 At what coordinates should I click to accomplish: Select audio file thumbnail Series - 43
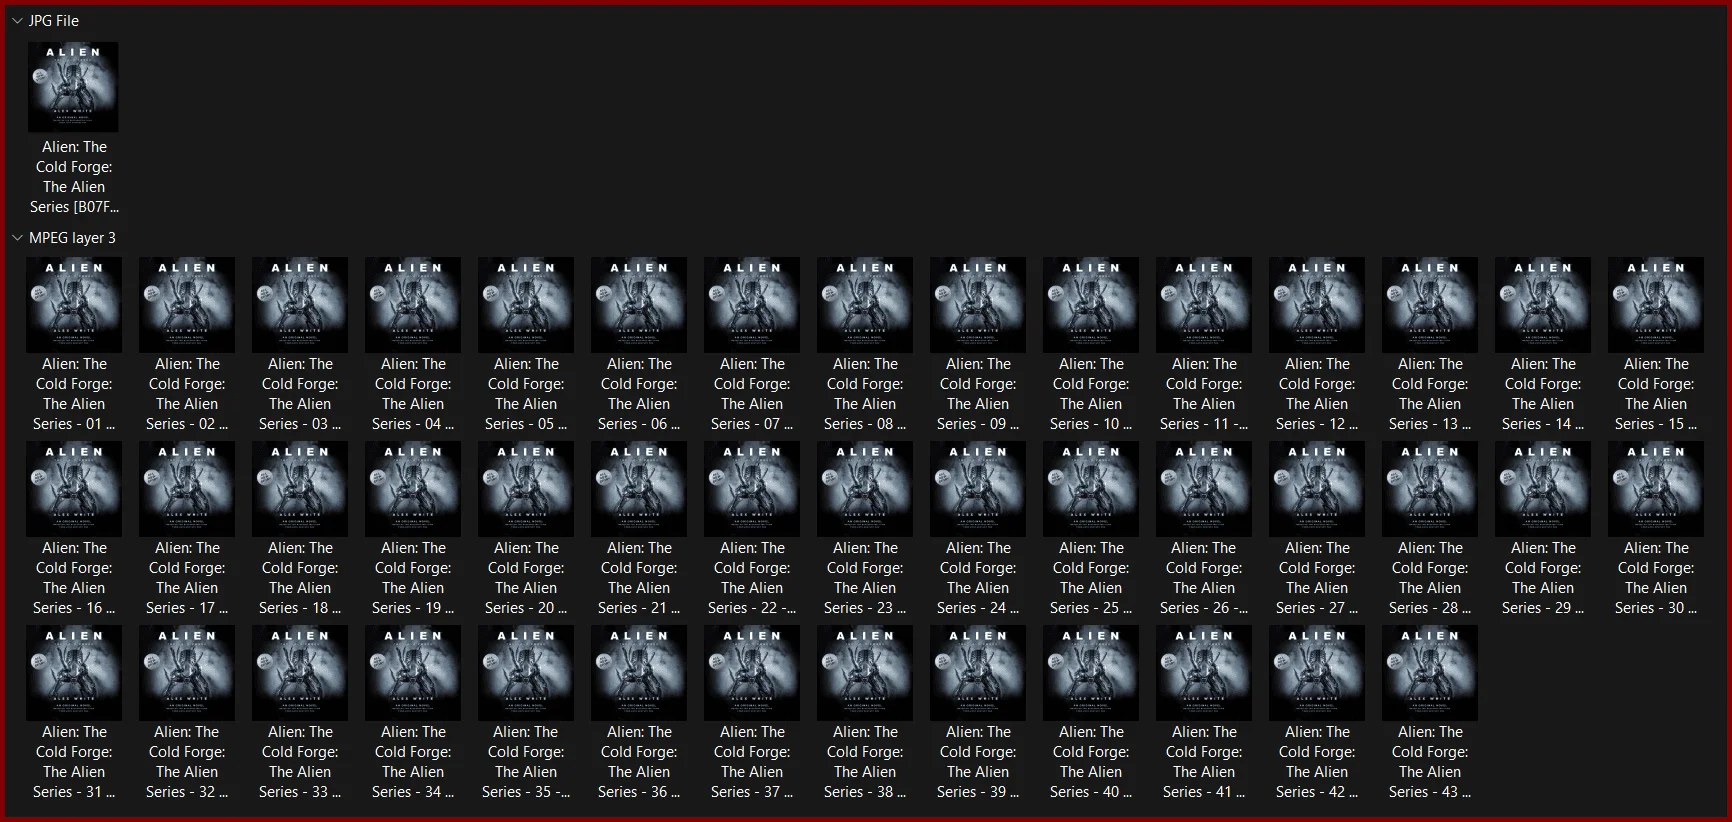[x=1430, y=673]
